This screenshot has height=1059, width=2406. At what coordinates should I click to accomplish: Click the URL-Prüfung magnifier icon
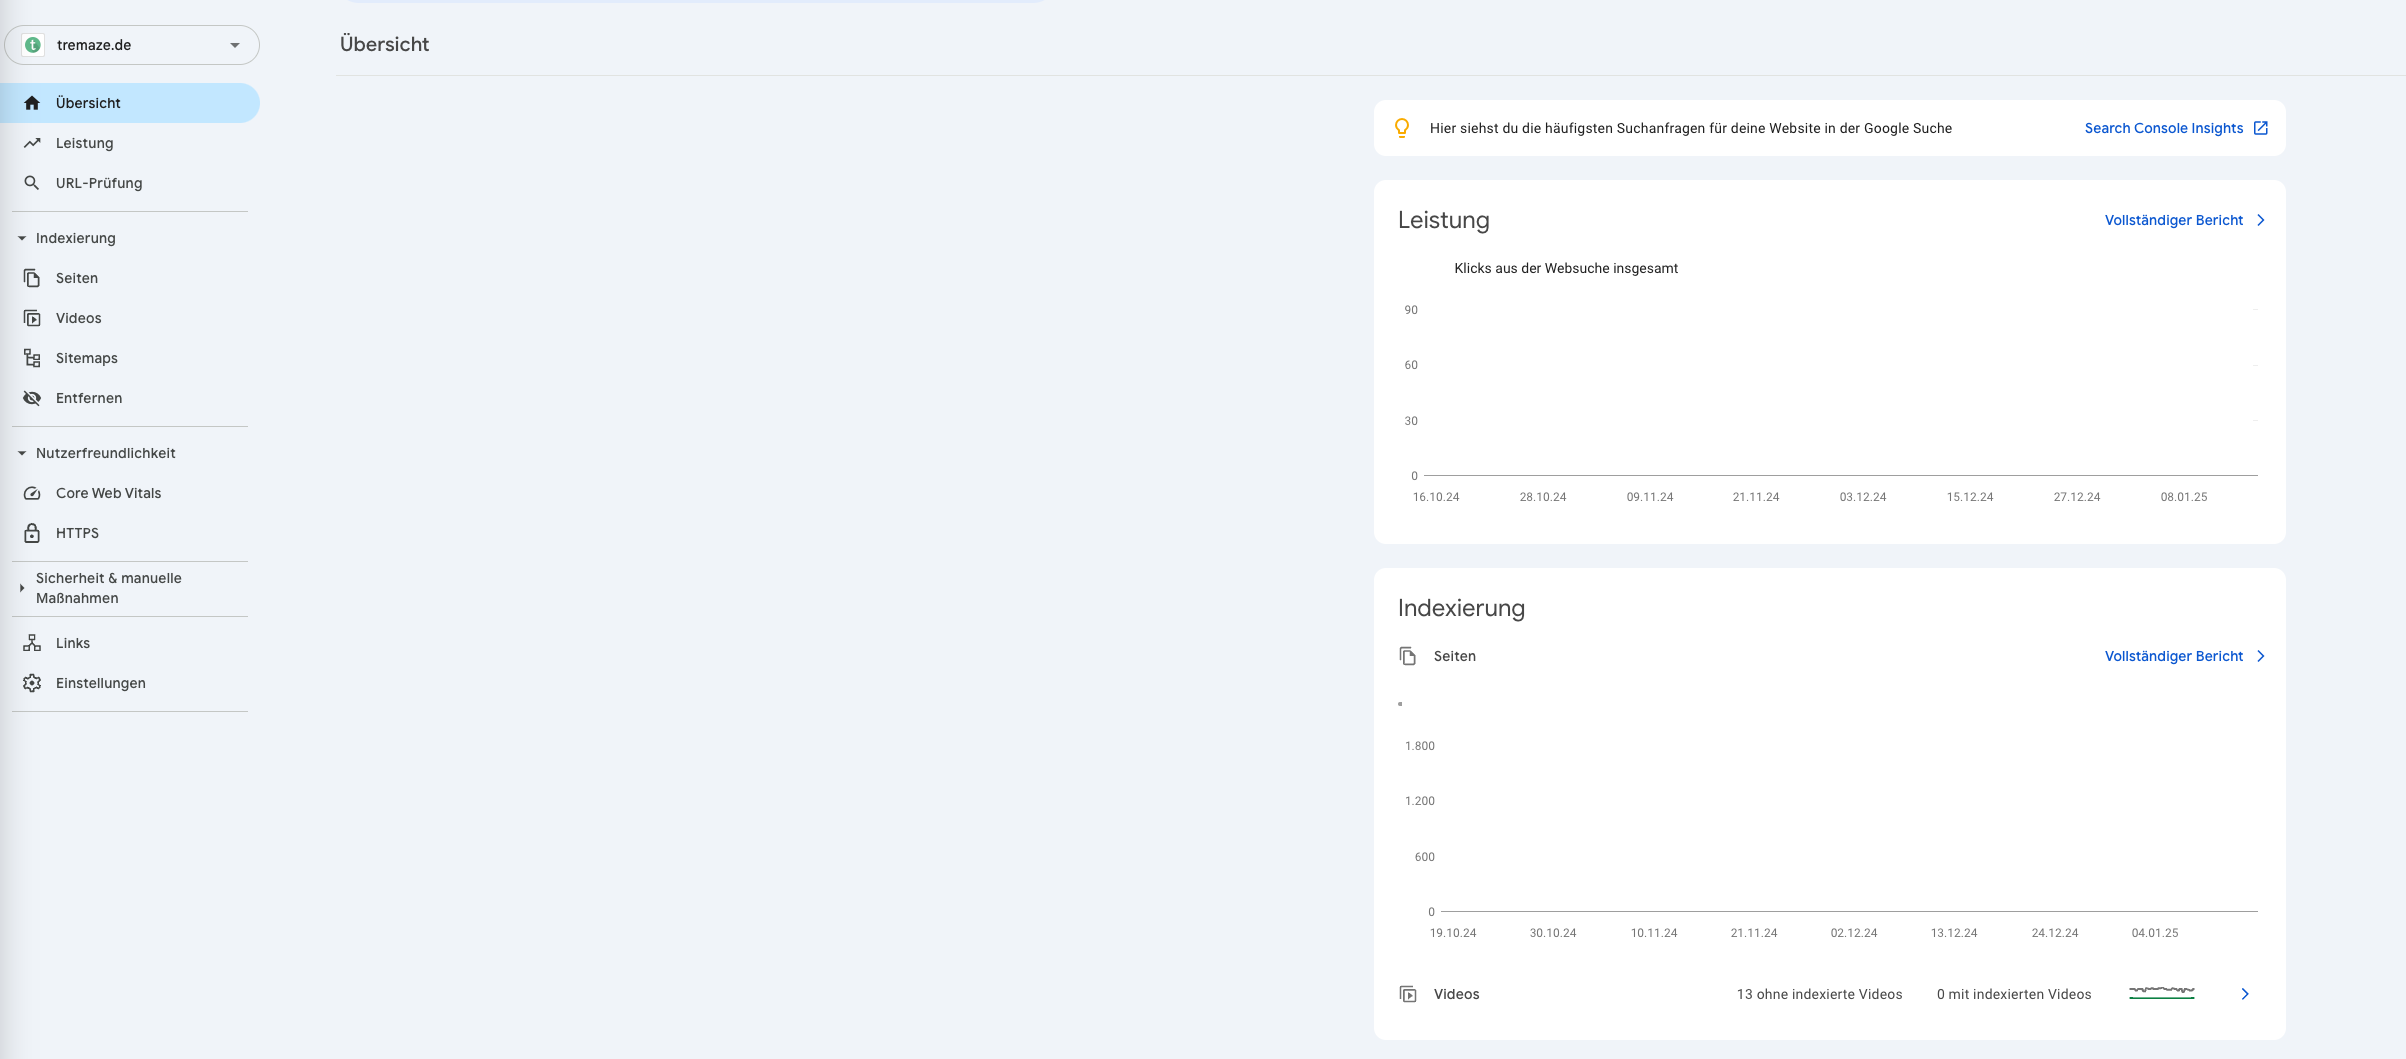point(32,183)
